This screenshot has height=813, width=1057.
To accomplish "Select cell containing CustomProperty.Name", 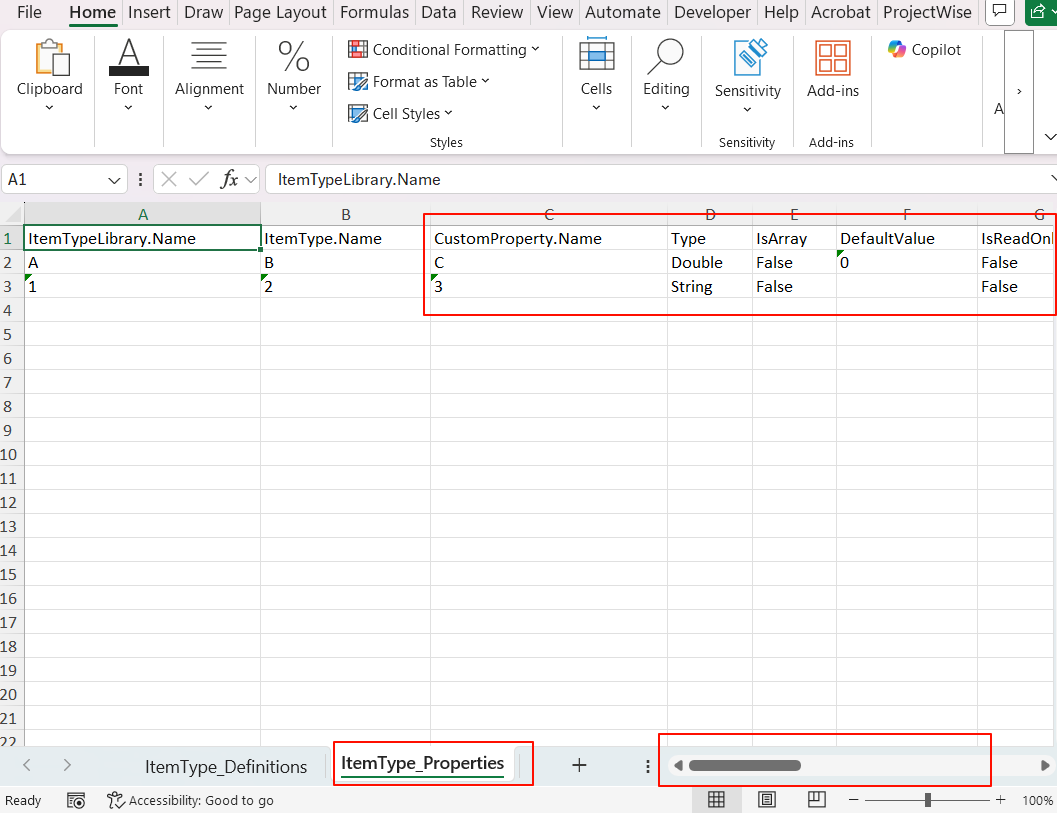I will pos(548,239).
